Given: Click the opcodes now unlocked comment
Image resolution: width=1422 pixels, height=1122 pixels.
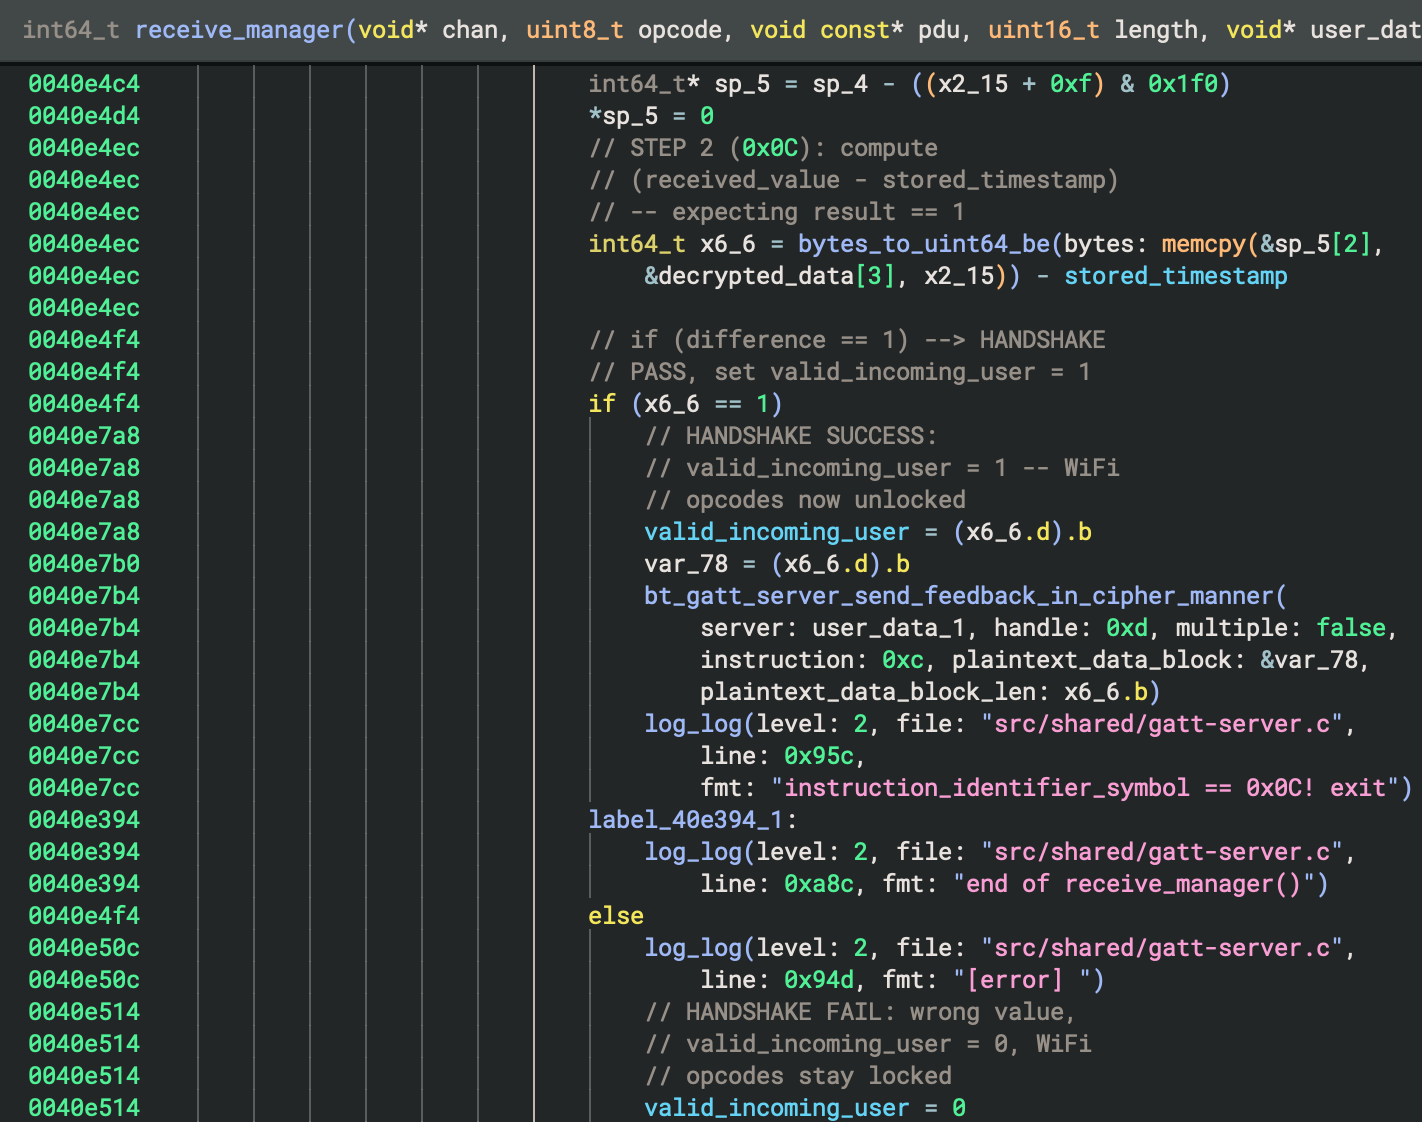Looking at the screenshot, I should [805, 500].
